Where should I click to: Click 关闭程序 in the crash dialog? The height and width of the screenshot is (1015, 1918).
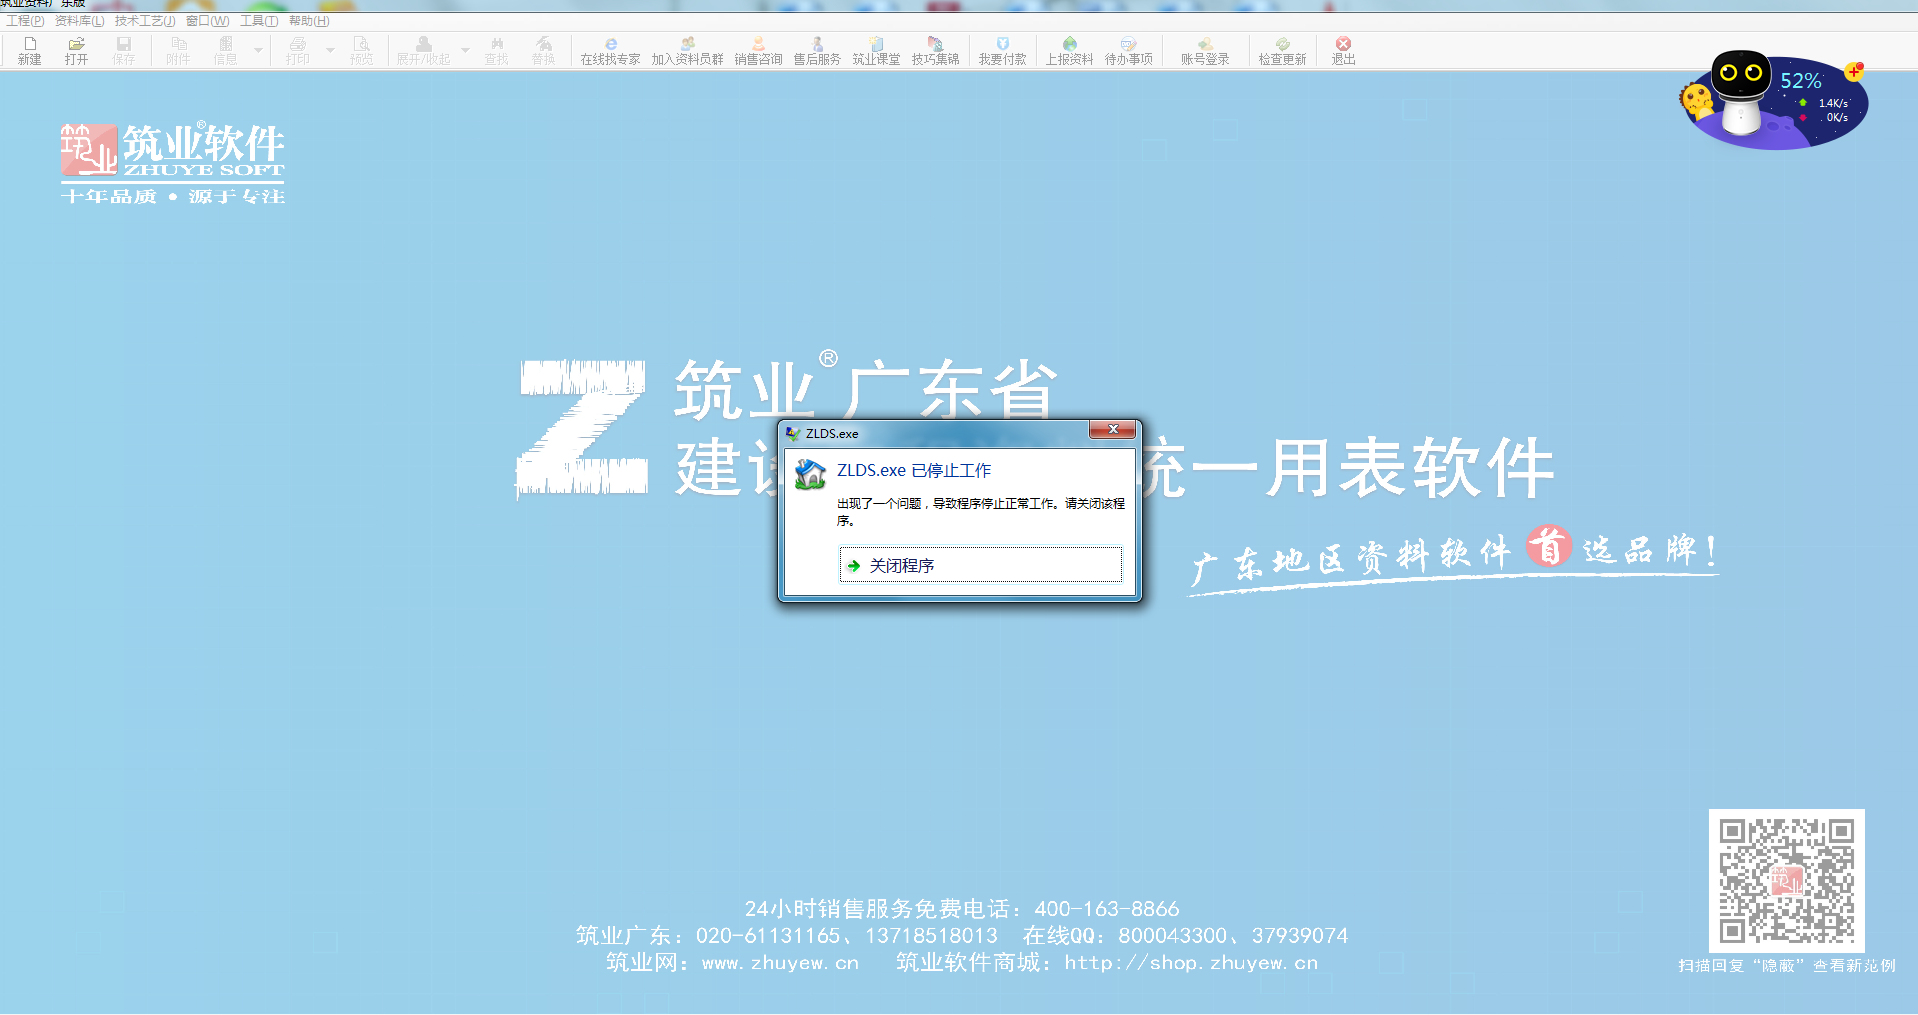[x=980, y=565]
